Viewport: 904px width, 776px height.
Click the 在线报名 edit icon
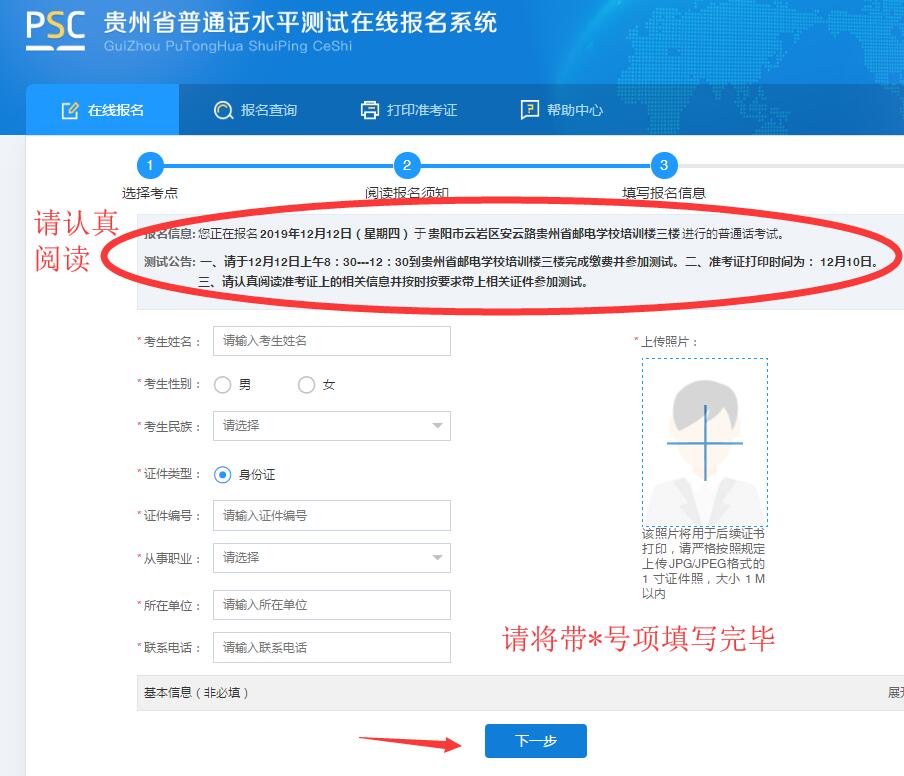pos(70,110)
